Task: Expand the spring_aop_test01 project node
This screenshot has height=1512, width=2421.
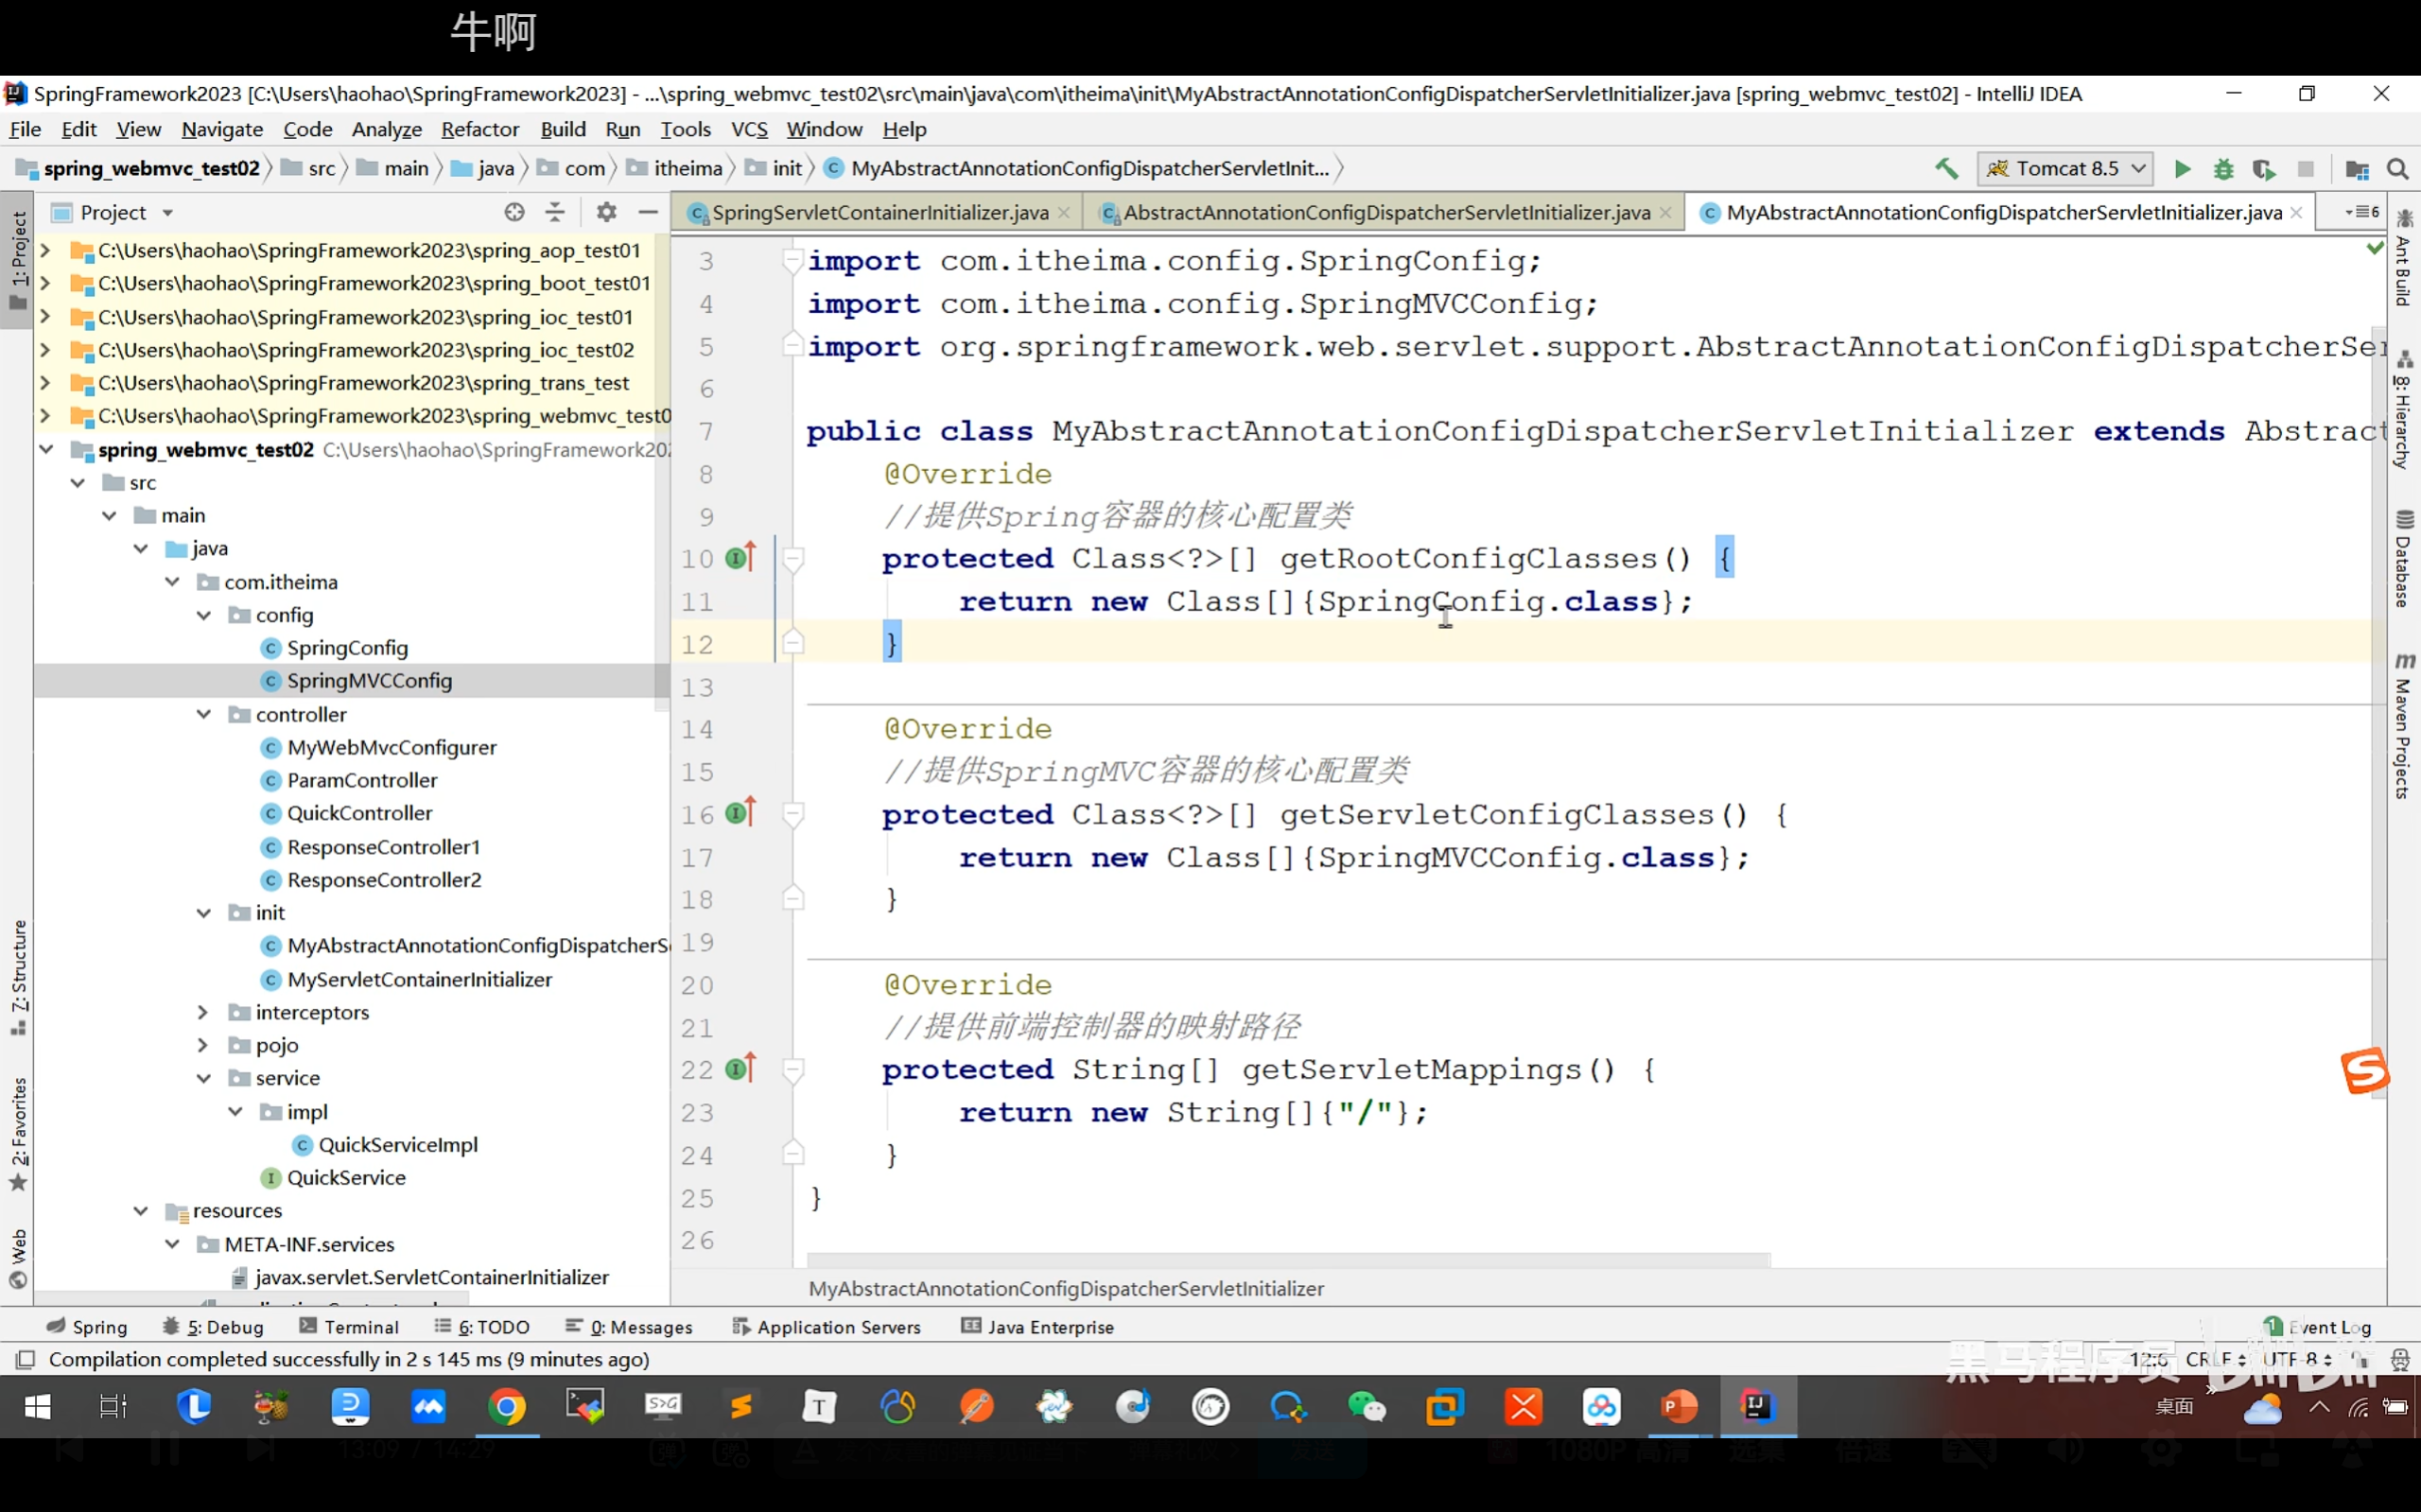Action: 46,250
